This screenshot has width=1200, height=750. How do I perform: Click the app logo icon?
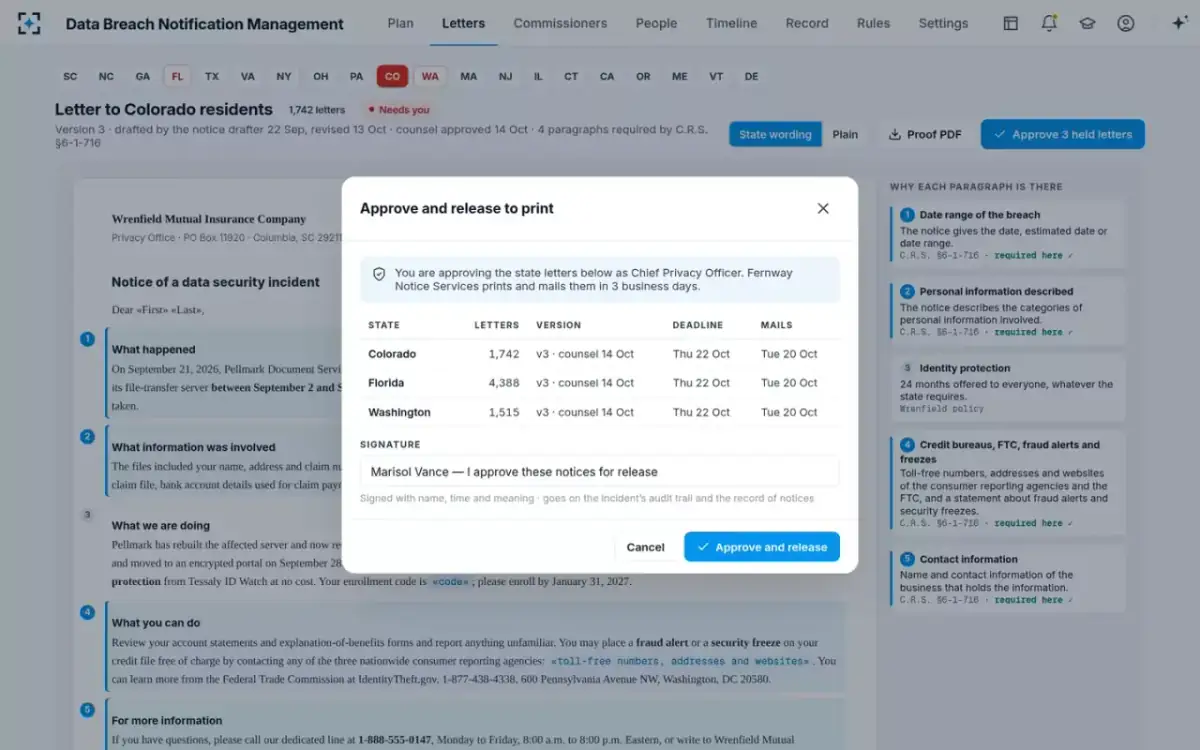point(29,23)
